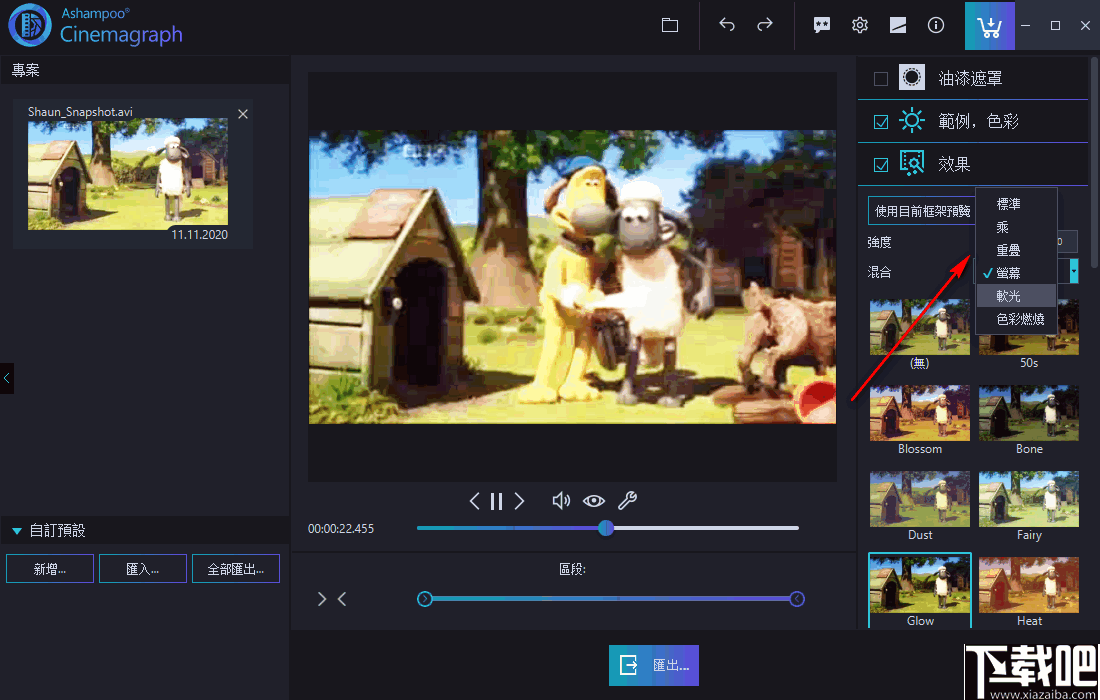This screenshot has width=1100, height=700.
Task: Pause the video playback
Action: click(x=496, y=501)
